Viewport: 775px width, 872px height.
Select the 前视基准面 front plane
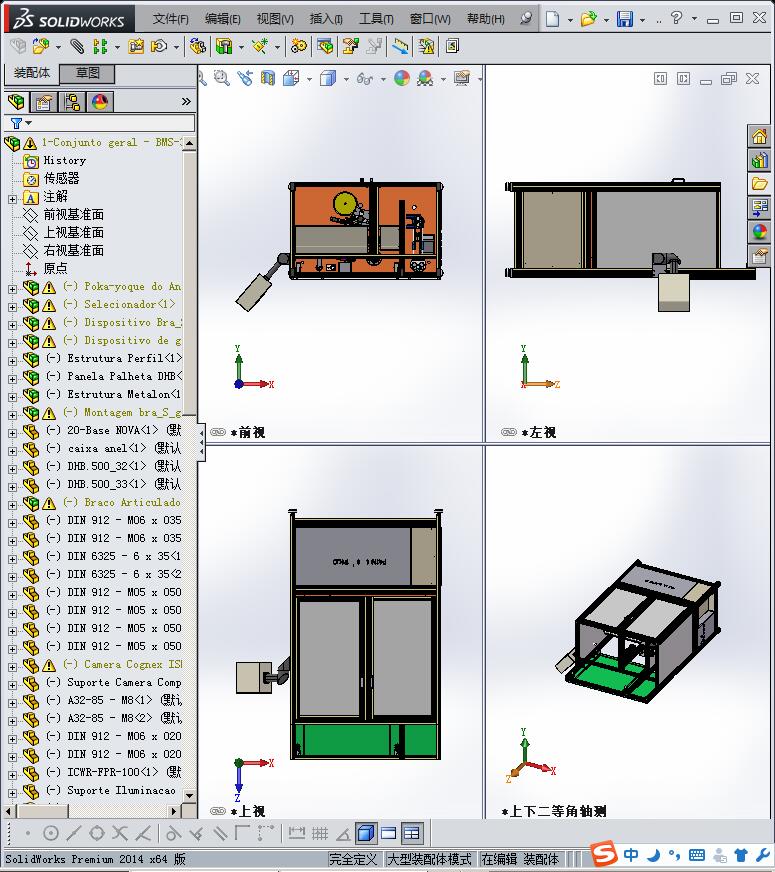pos(73,214)
